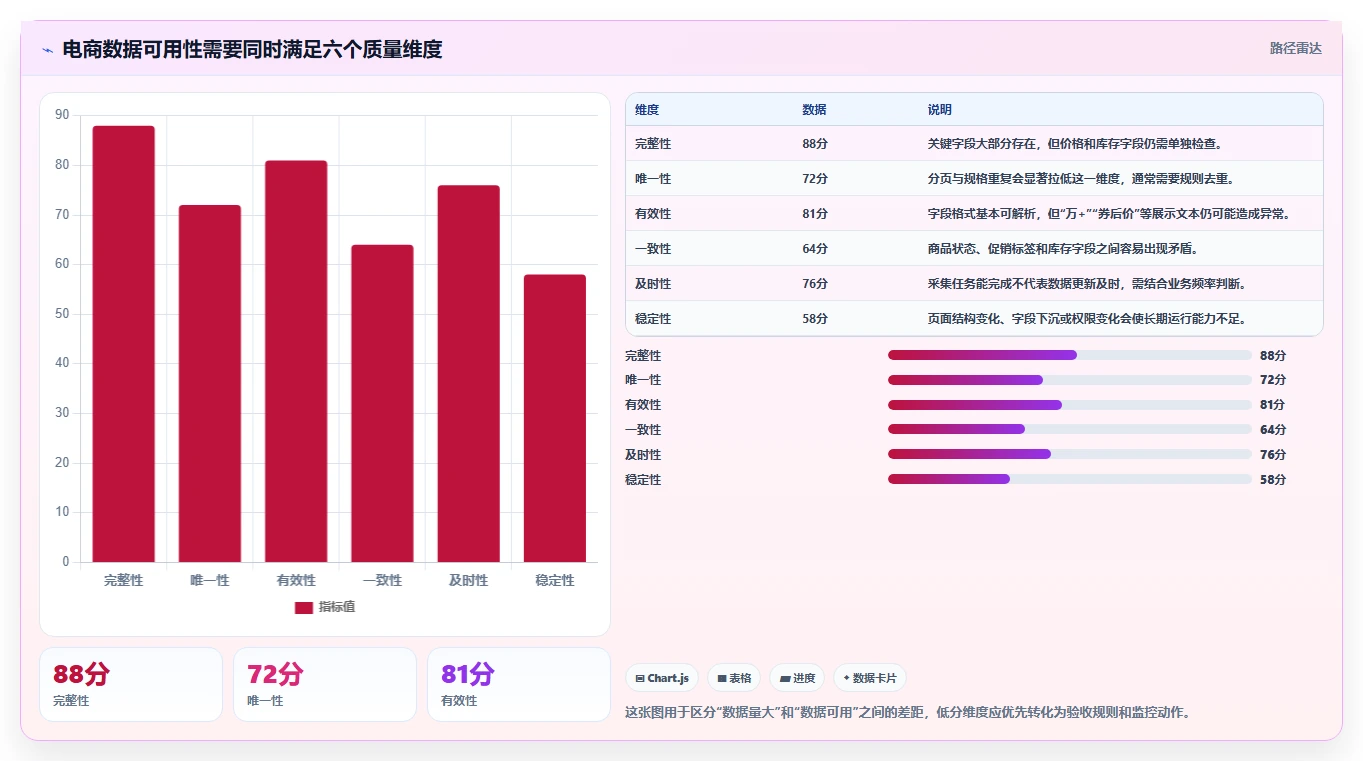The width and height of the screenshot is (1363, 761).
Task: Click the 进度 tag chip
Action: point(797,678)
